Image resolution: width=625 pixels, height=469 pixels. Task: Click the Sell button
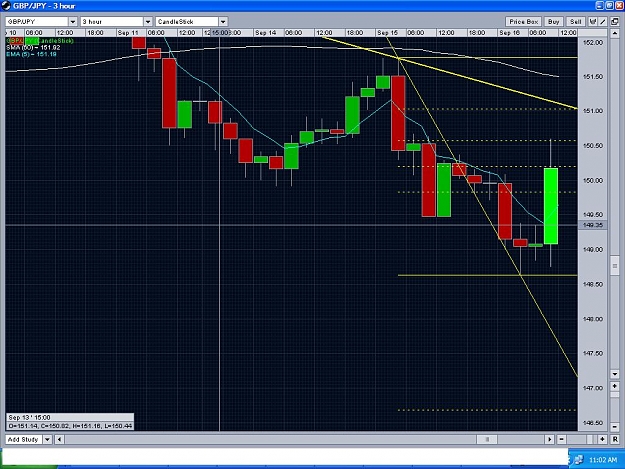[575, 22]
